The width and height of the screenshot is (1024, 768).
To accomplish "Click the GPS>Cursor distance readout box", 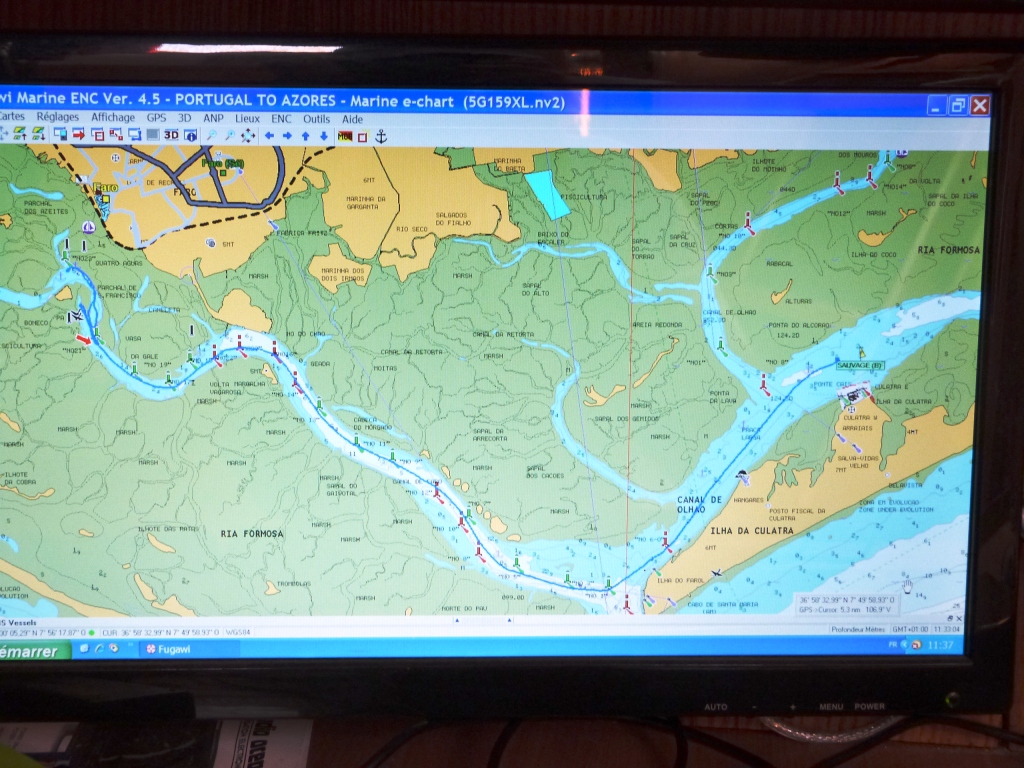I will [x=847, y=605].
